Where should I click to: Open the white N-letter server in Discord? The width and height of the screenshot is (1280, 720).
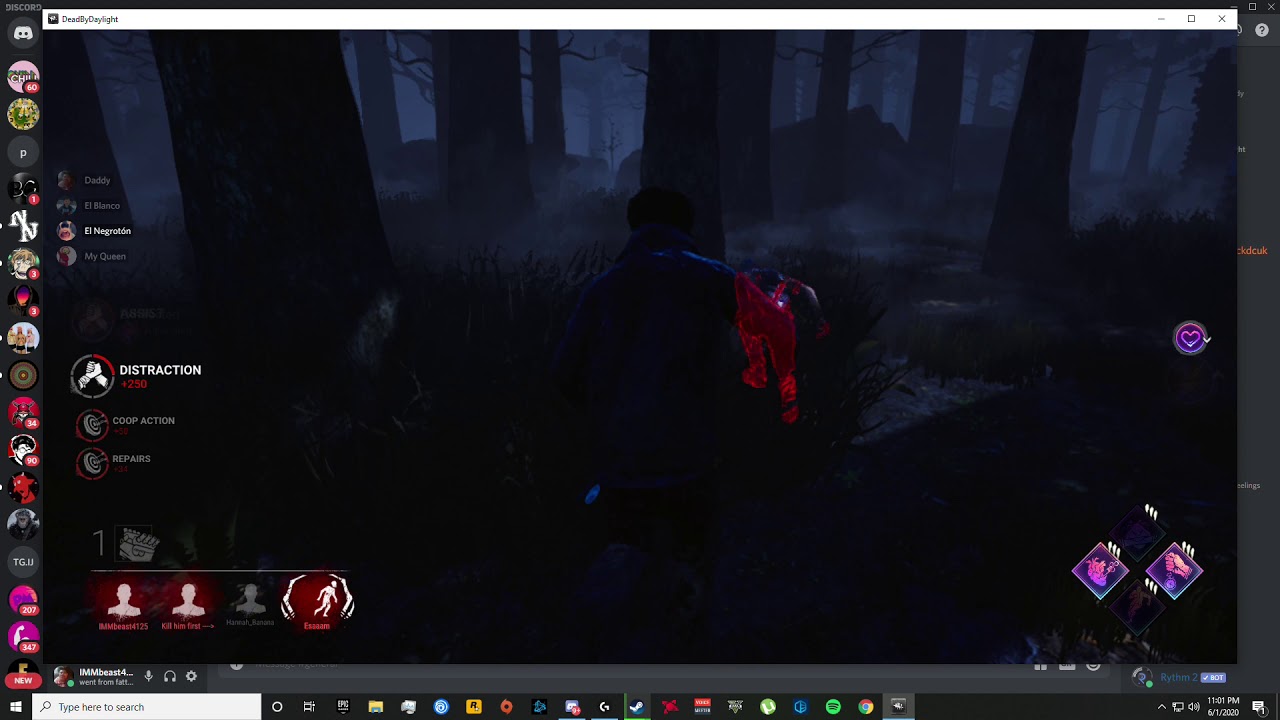(23, 227)
